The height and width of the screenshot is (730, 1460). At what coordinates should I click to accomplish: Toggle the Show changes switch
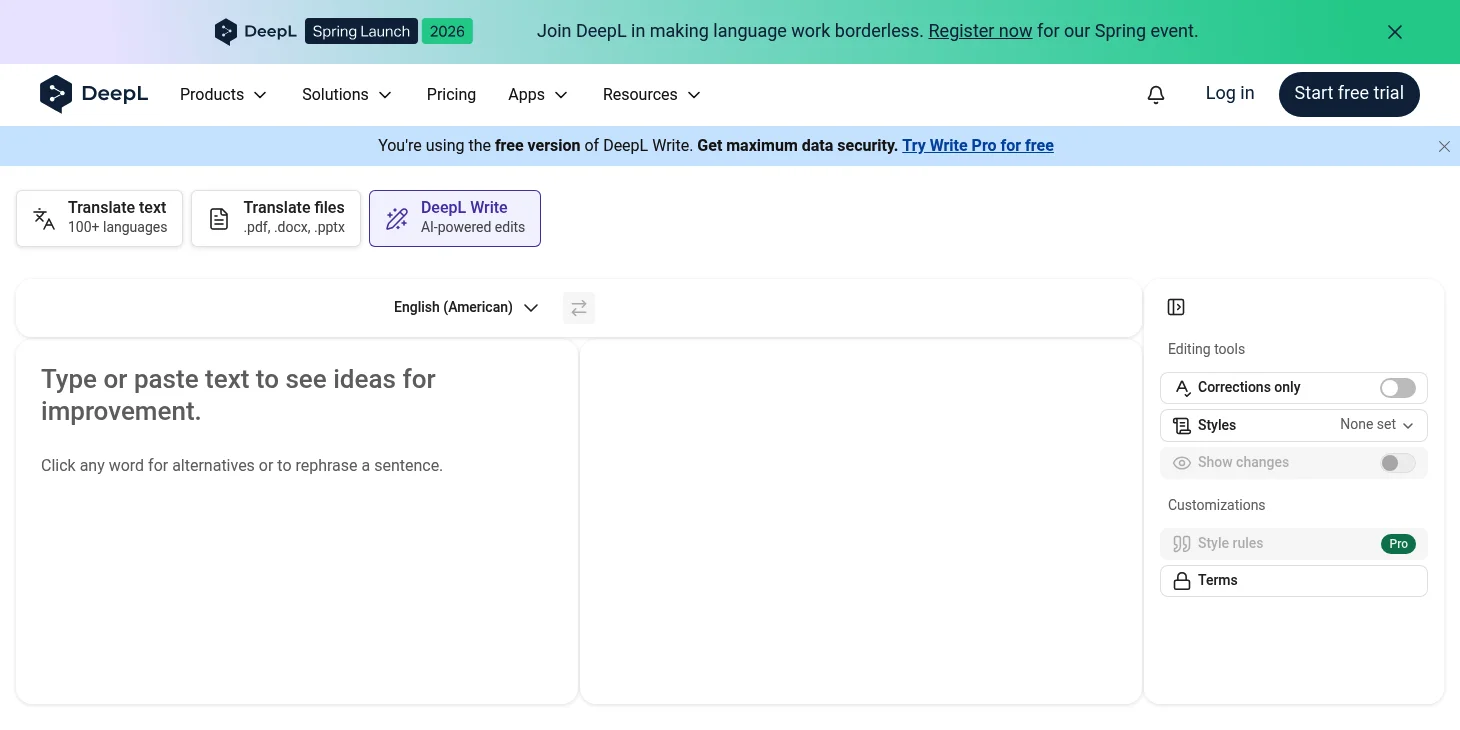click(1397, 462)
